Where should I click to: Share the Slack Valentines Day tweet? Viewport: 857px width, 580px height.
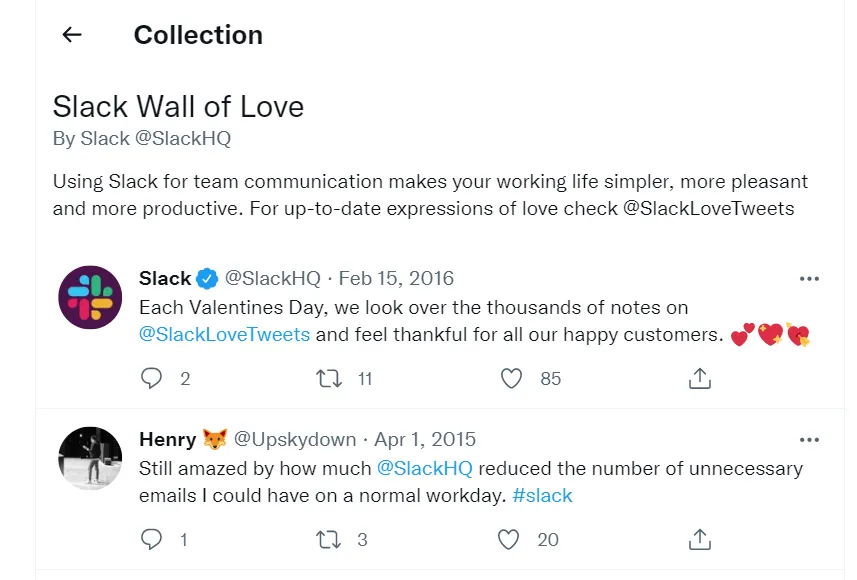[x=700, y=378]
